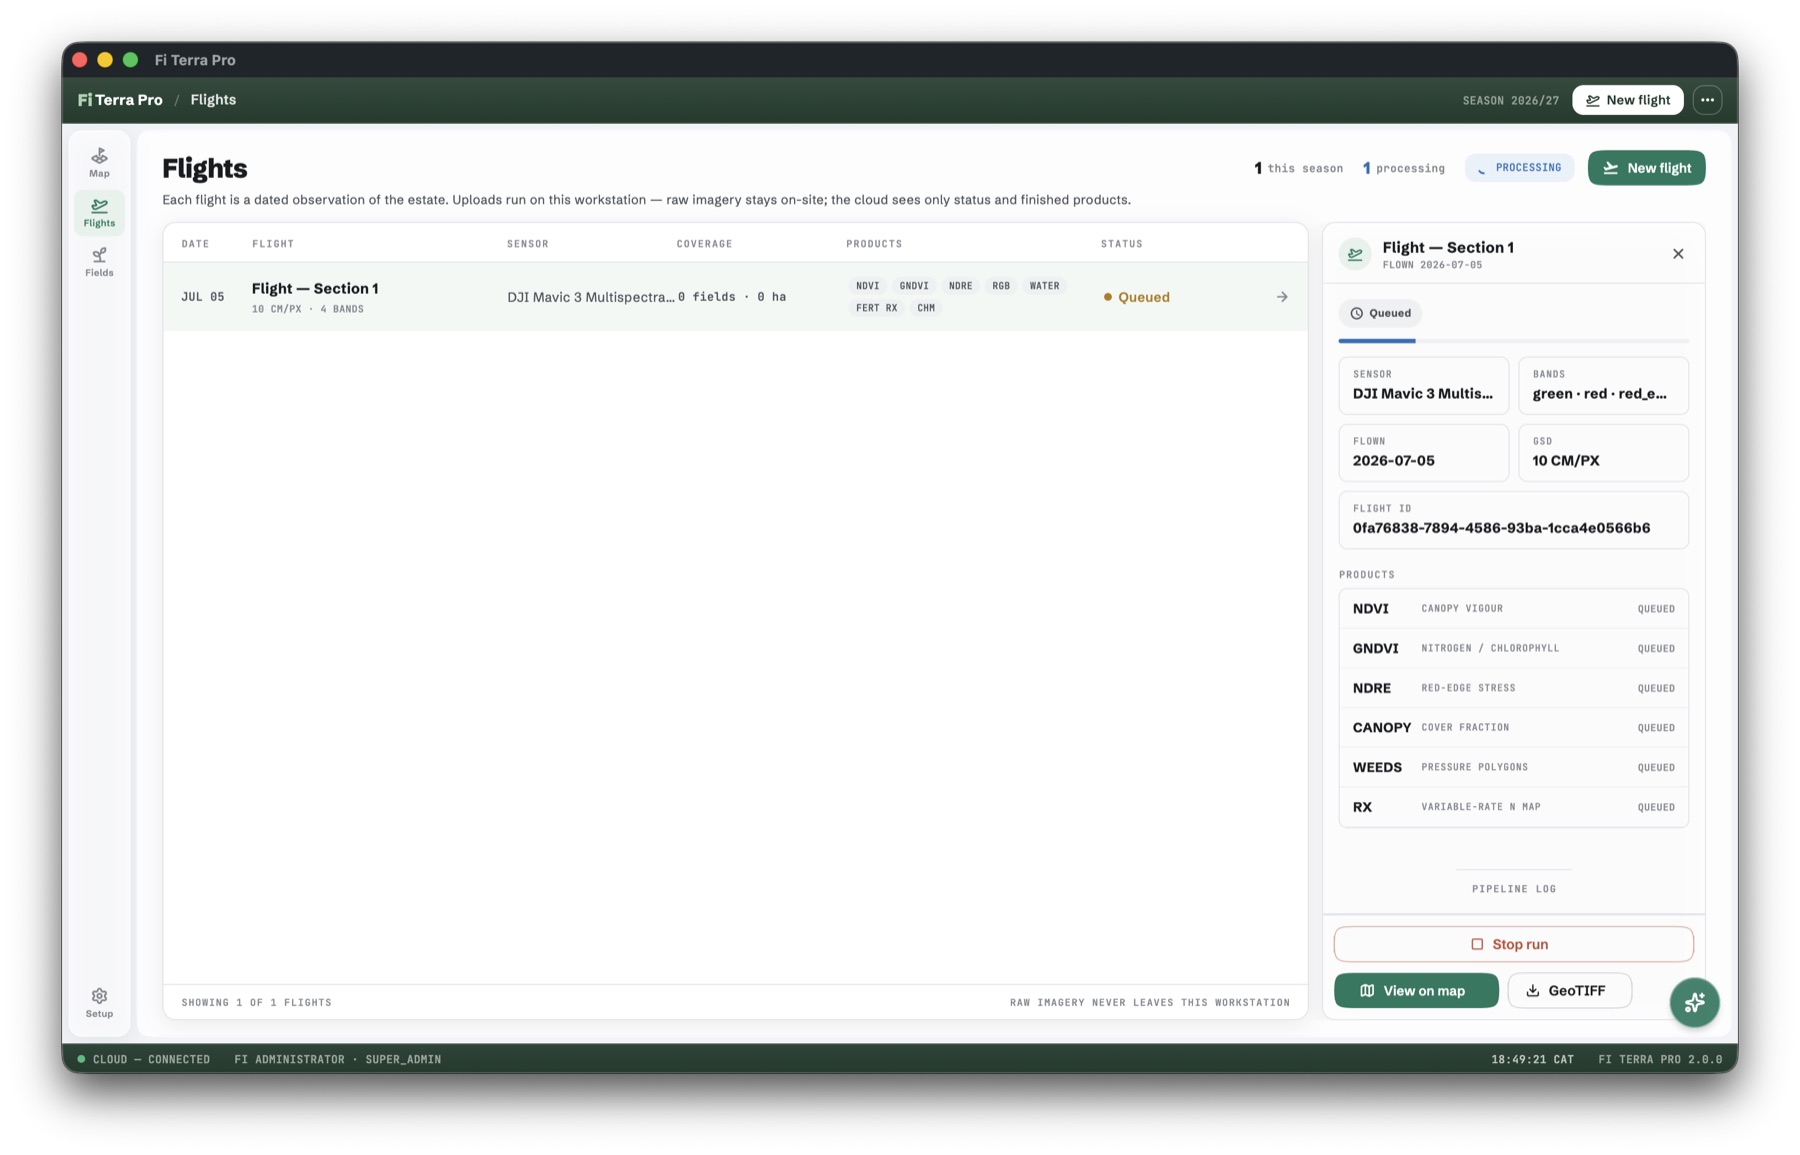The height and width of the screenshot is (1155, 1800).
Task: Click the Flights breadcrumb in header
Action: [213, 100]
